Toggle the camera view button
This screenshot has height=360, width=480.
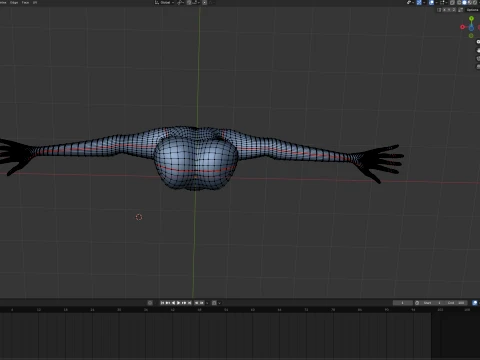pos(478,58)
